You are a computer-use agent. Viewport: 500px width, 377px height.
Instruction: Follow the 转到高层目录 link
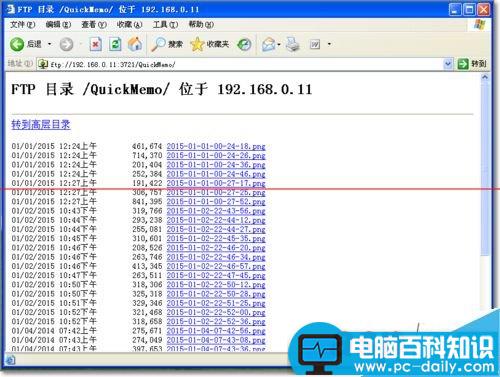click(41, 125)
